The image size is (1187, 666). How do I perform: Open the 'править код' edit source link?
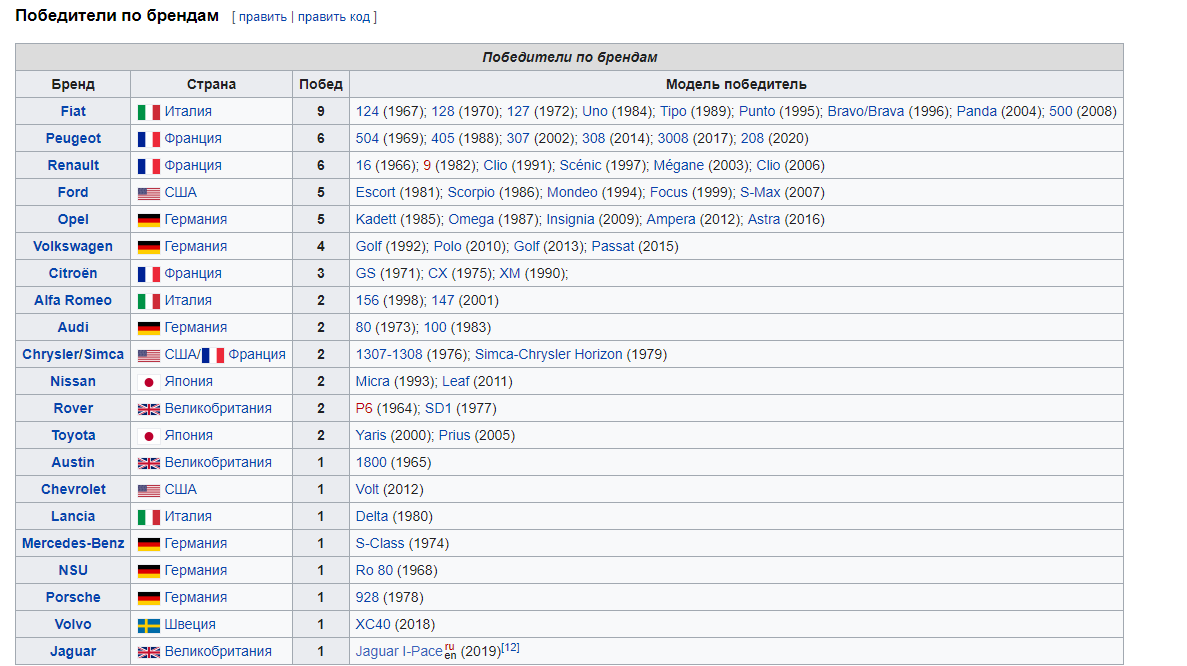point(334,17)
